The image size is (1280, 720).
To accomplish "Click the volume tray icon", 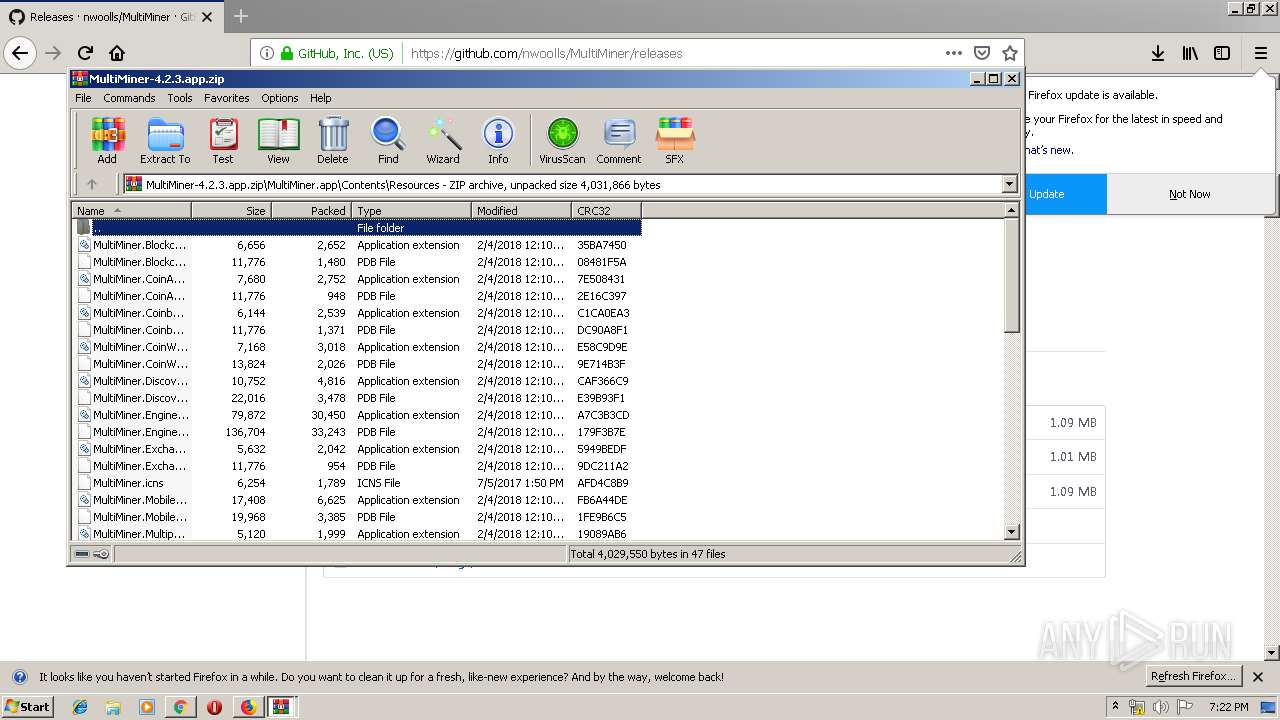I will pyautogui.click(x=1161, y=707).
